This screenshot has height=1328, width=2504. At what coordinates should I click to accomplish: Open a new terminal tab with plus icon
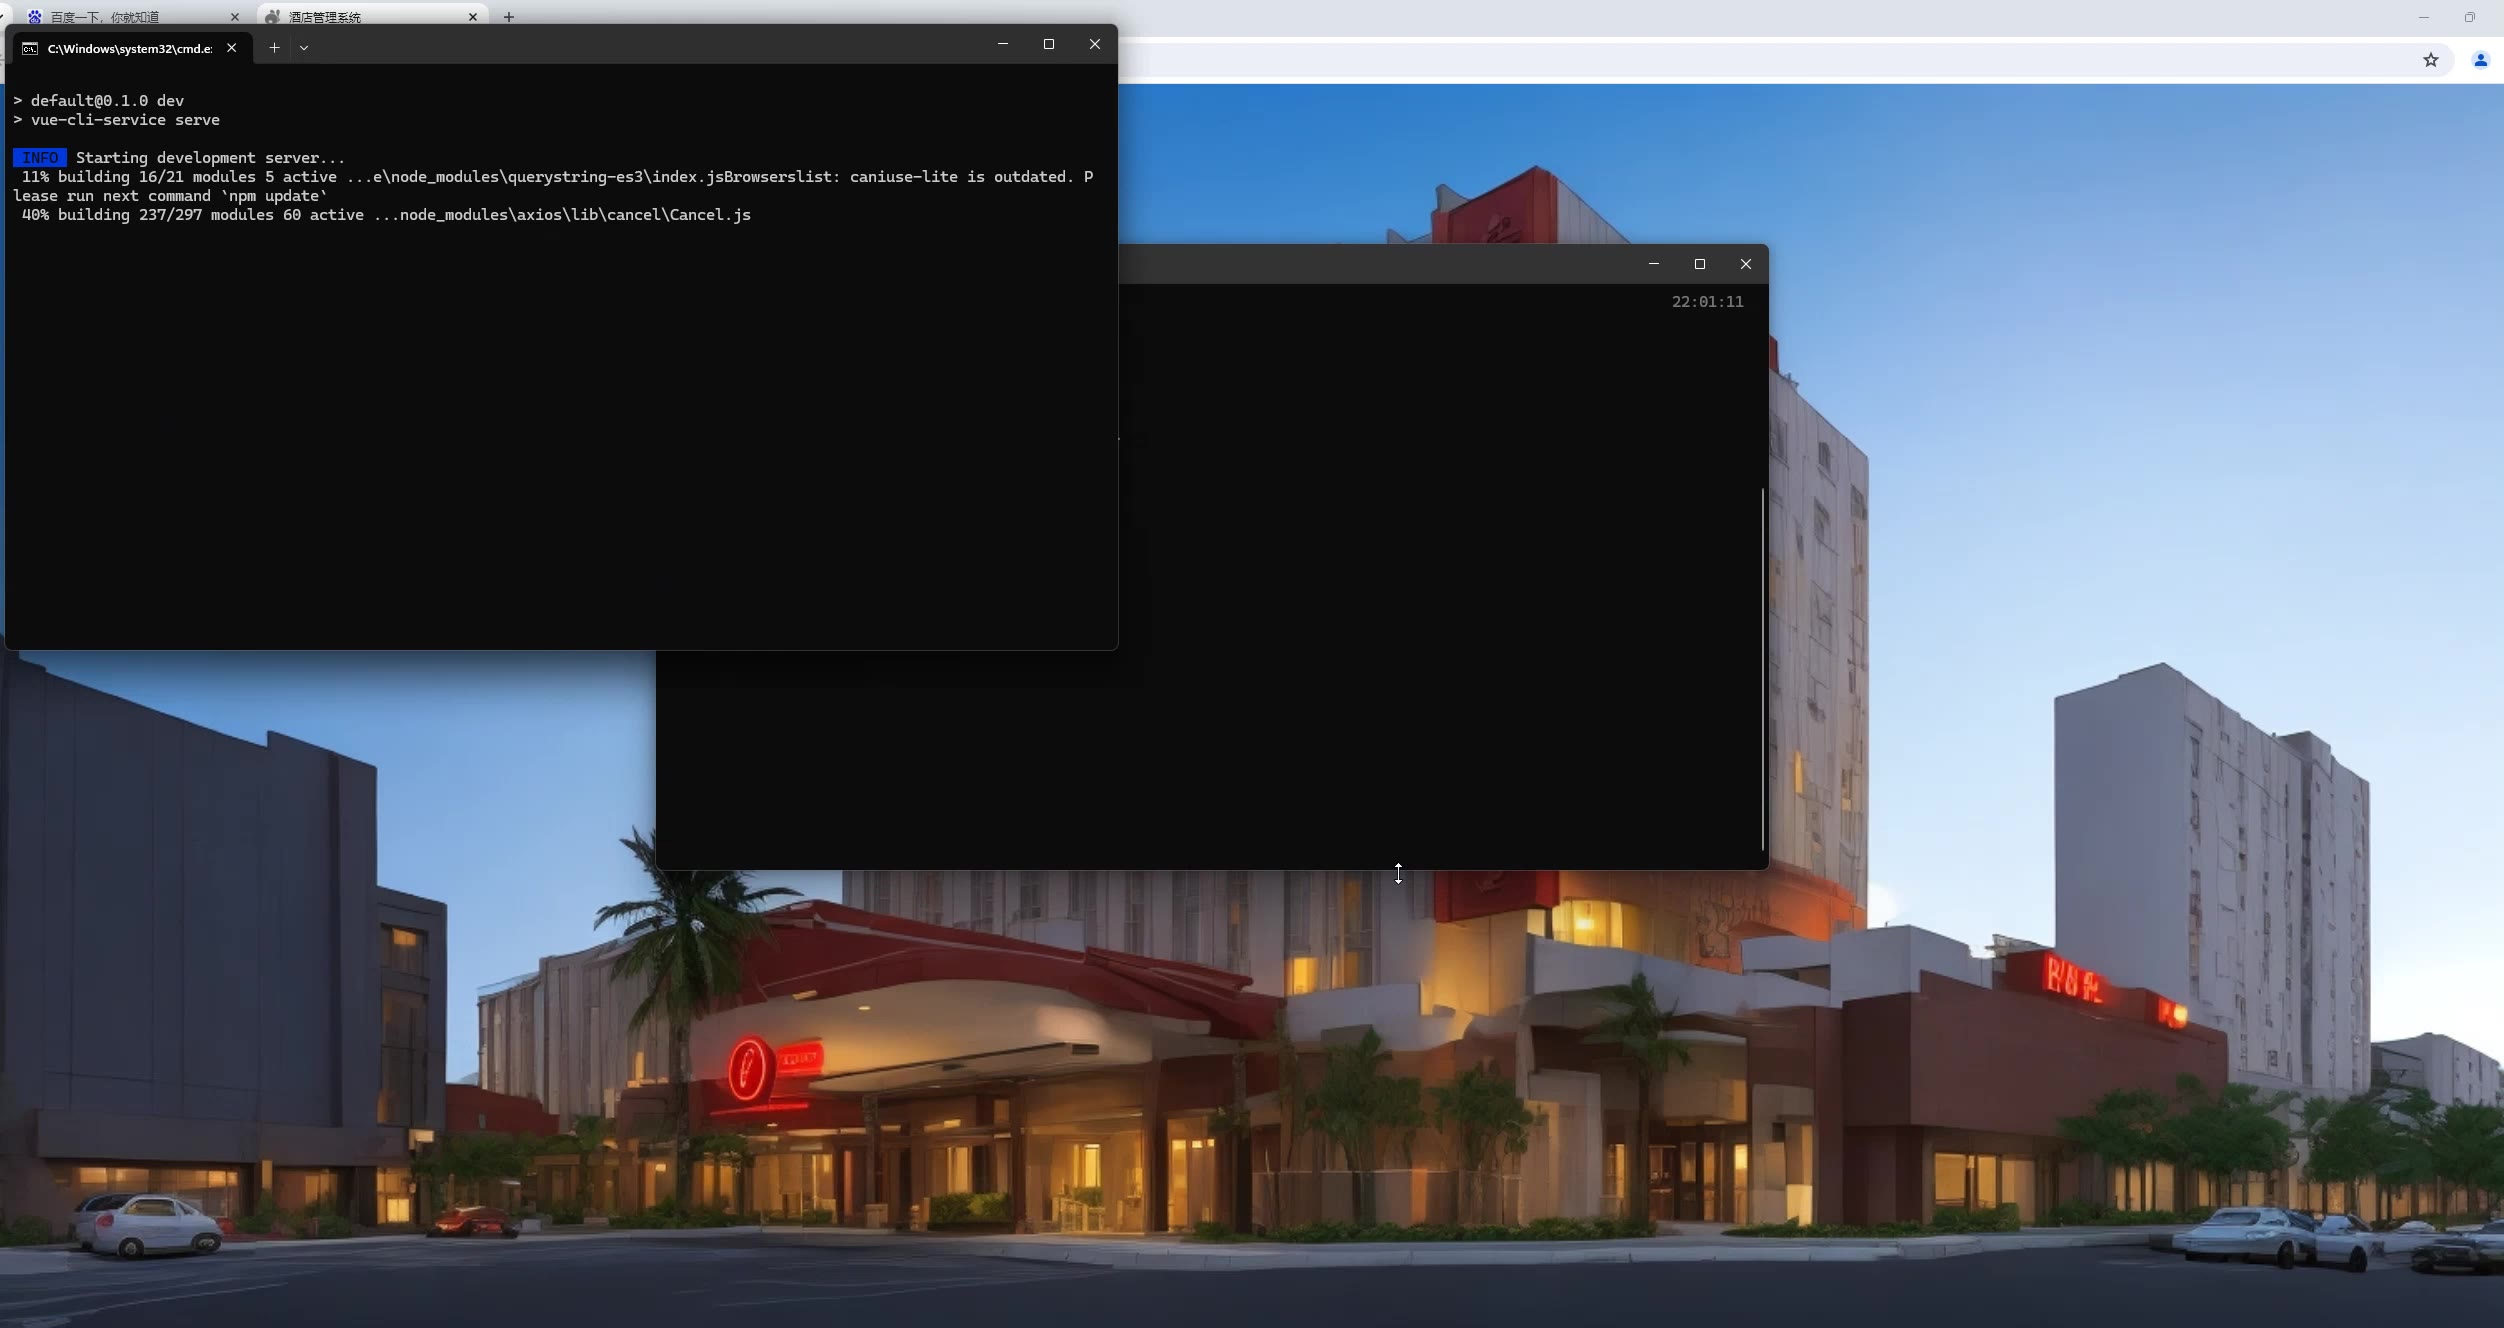coord(274,47)
